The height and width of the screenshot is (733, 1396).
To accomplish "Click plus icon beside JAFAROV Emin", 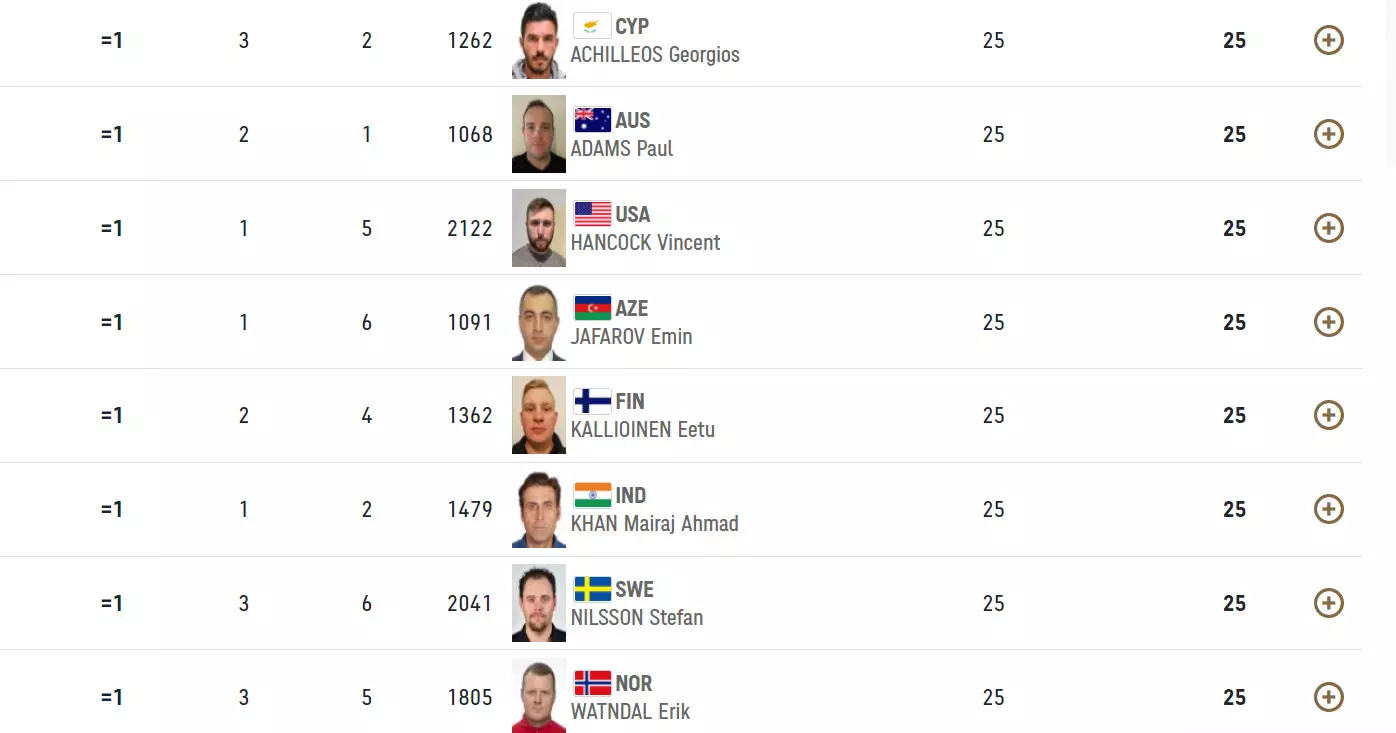I will coord(1328,322).
